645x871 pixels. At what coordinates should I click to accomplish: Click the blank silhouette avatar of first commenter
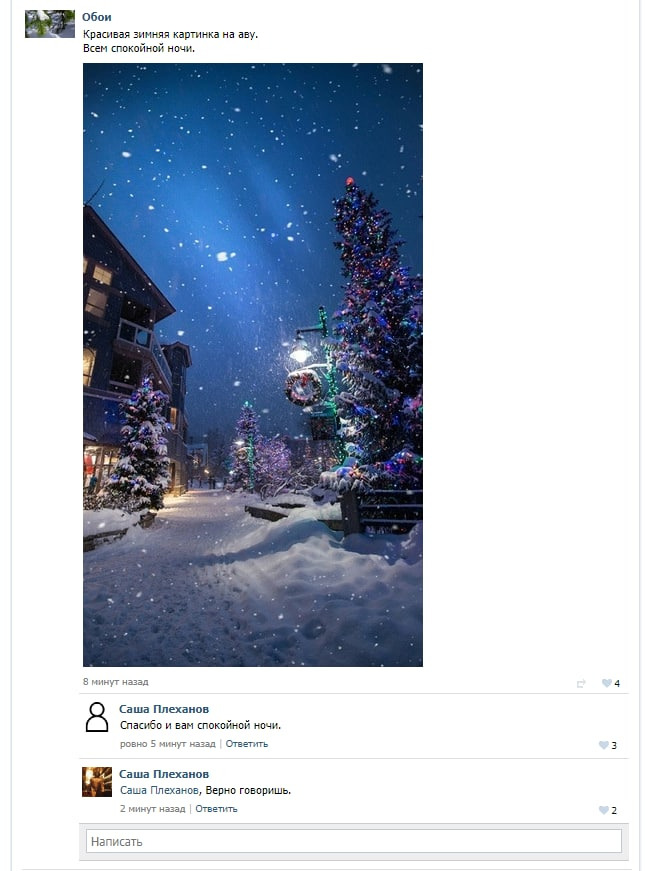tap(97, 717)
